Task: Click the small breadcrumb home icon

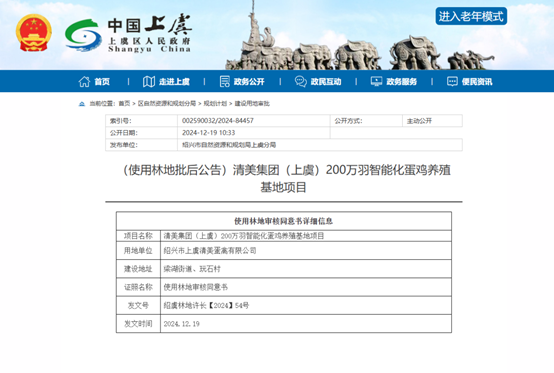Action: (82, 104)
